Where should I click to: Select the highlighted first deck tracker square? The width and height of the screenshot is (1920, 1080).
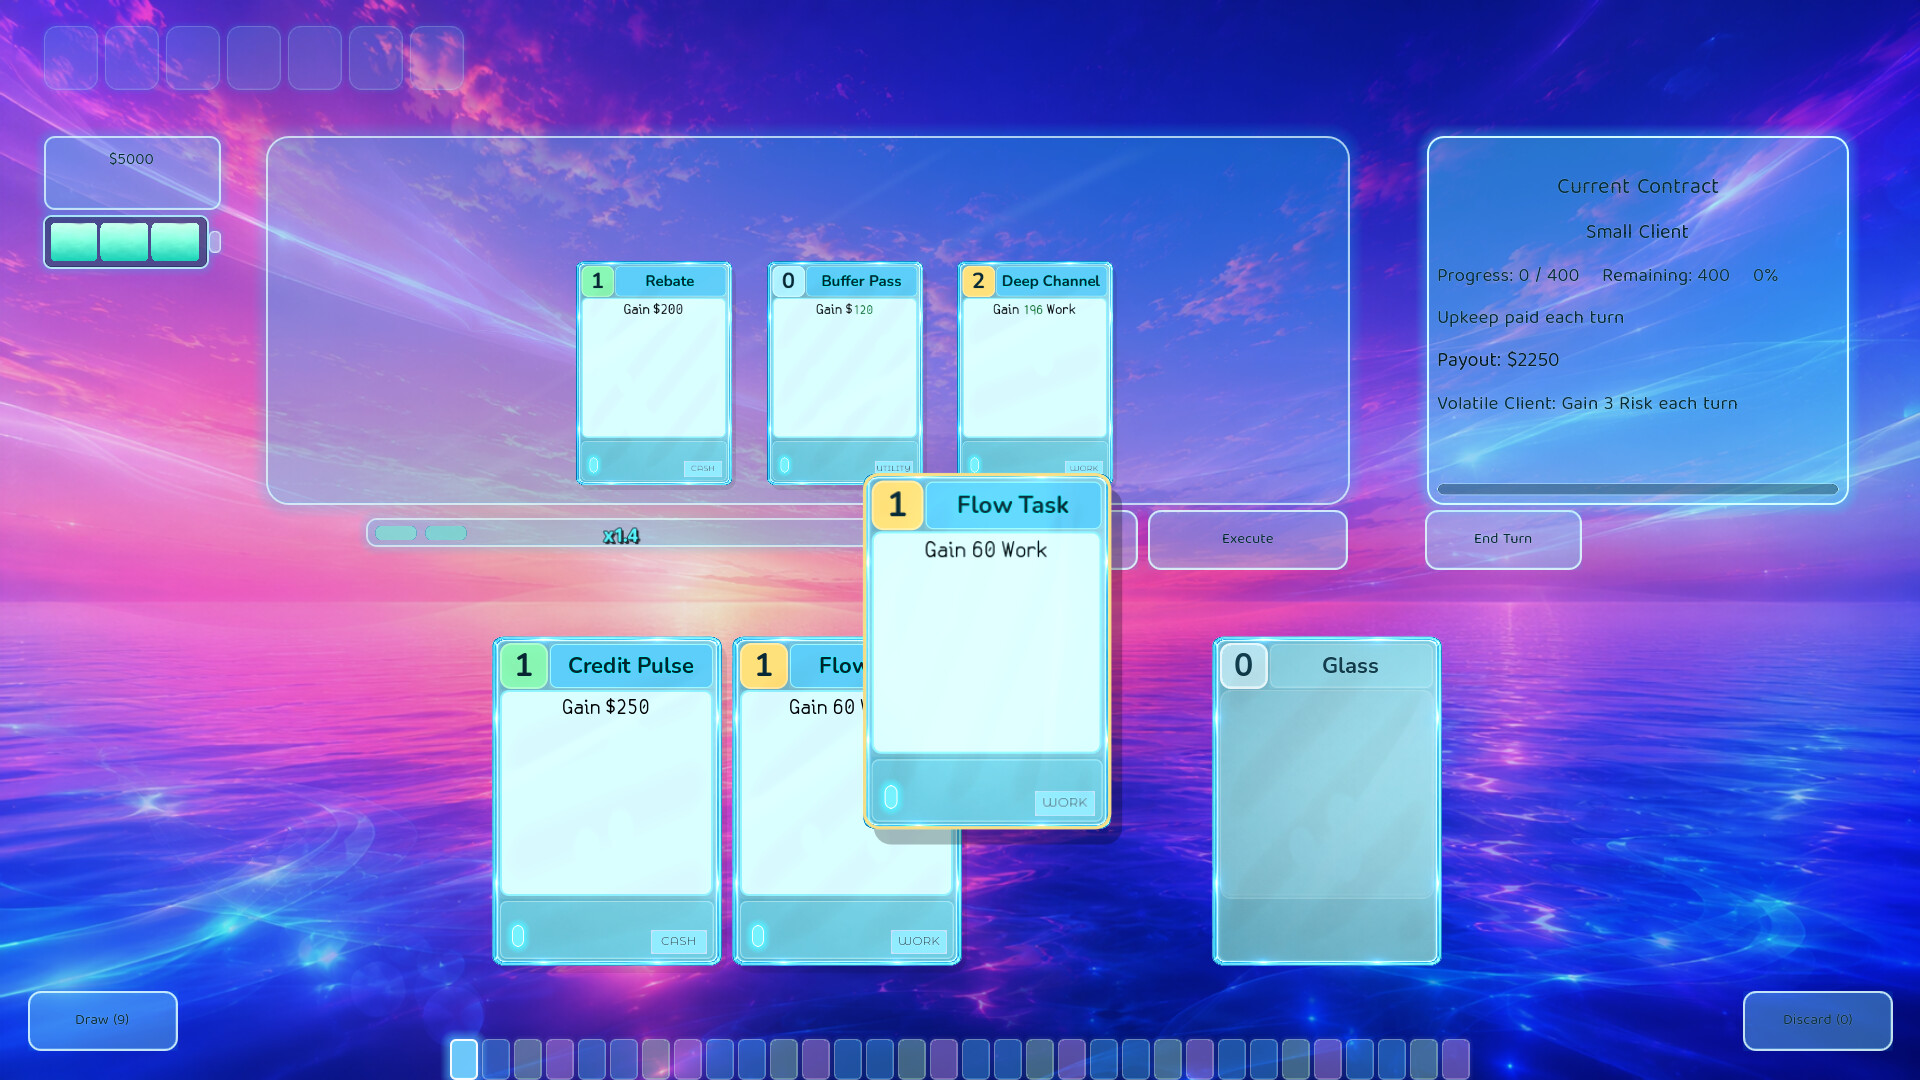point(464,1059)
